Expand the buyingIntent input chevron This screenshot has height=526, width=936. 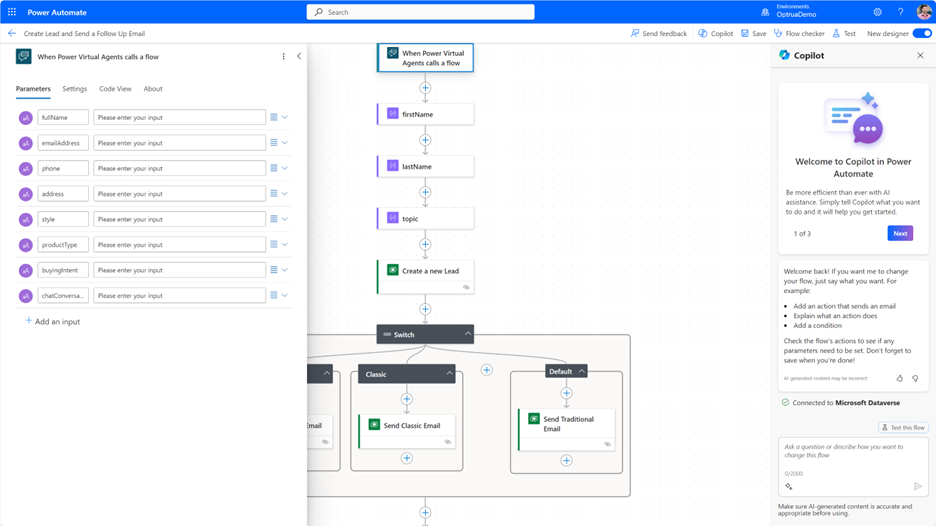tap(285, 270)
